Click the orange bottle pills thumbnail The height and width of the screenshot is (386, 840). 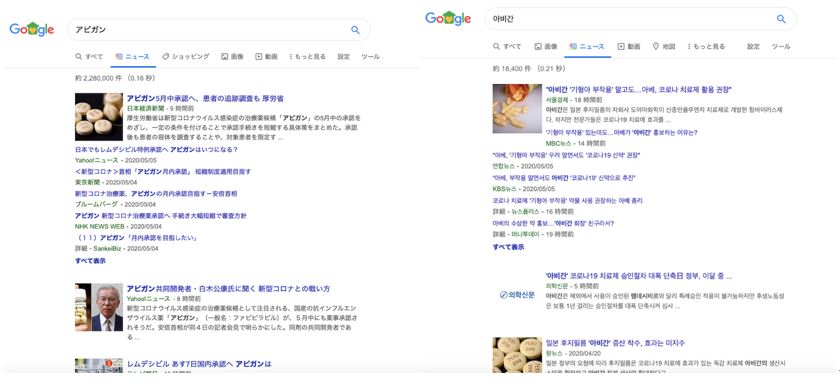click(x=517, y=109)
